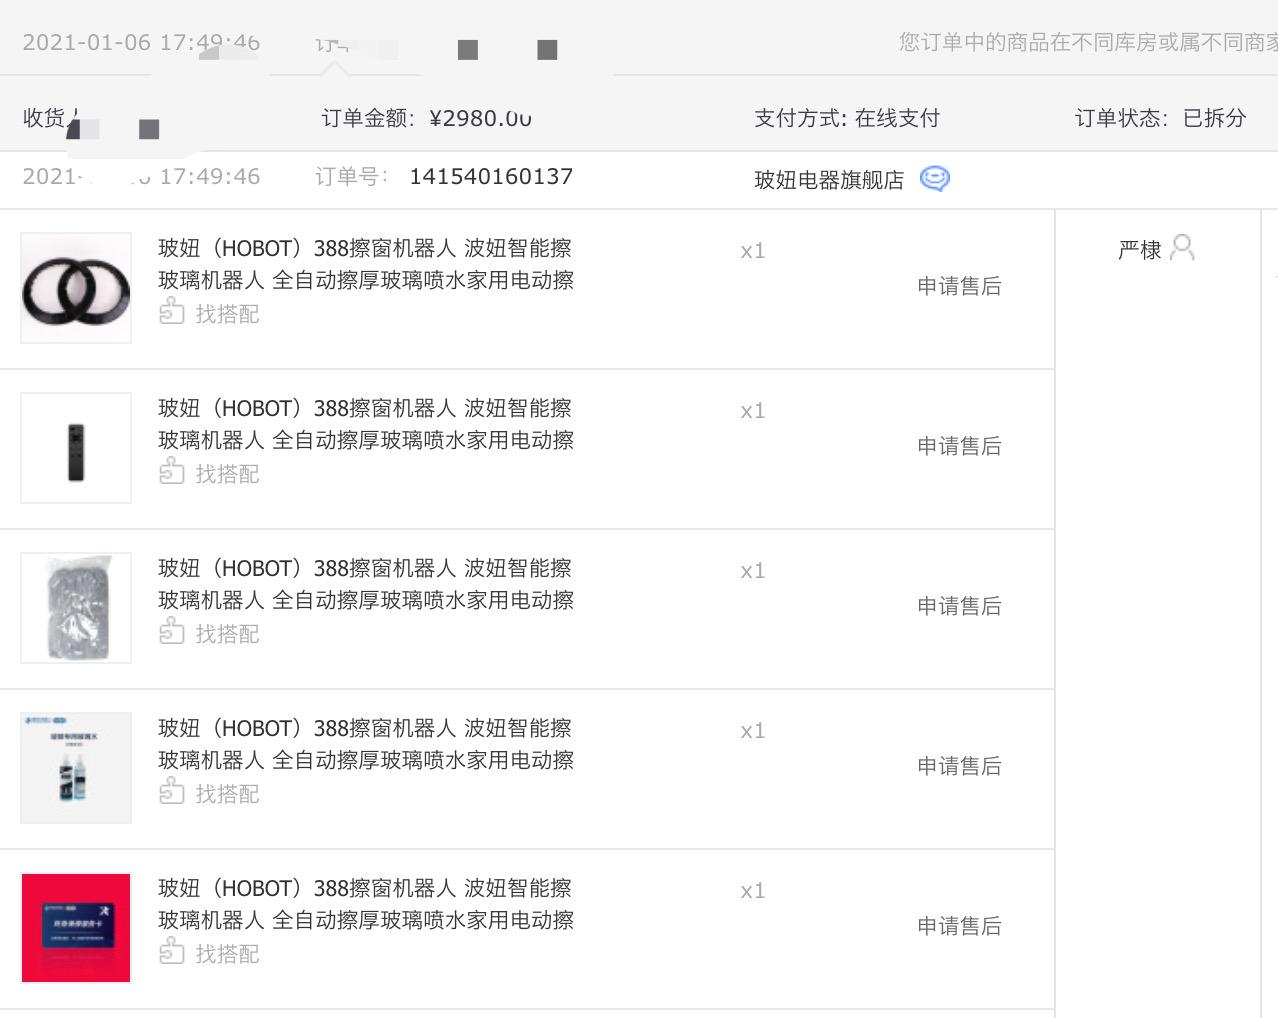Click 申请售后 in the cleaning cloth row
1278x1018 pixels.
[x=958, y=606]
